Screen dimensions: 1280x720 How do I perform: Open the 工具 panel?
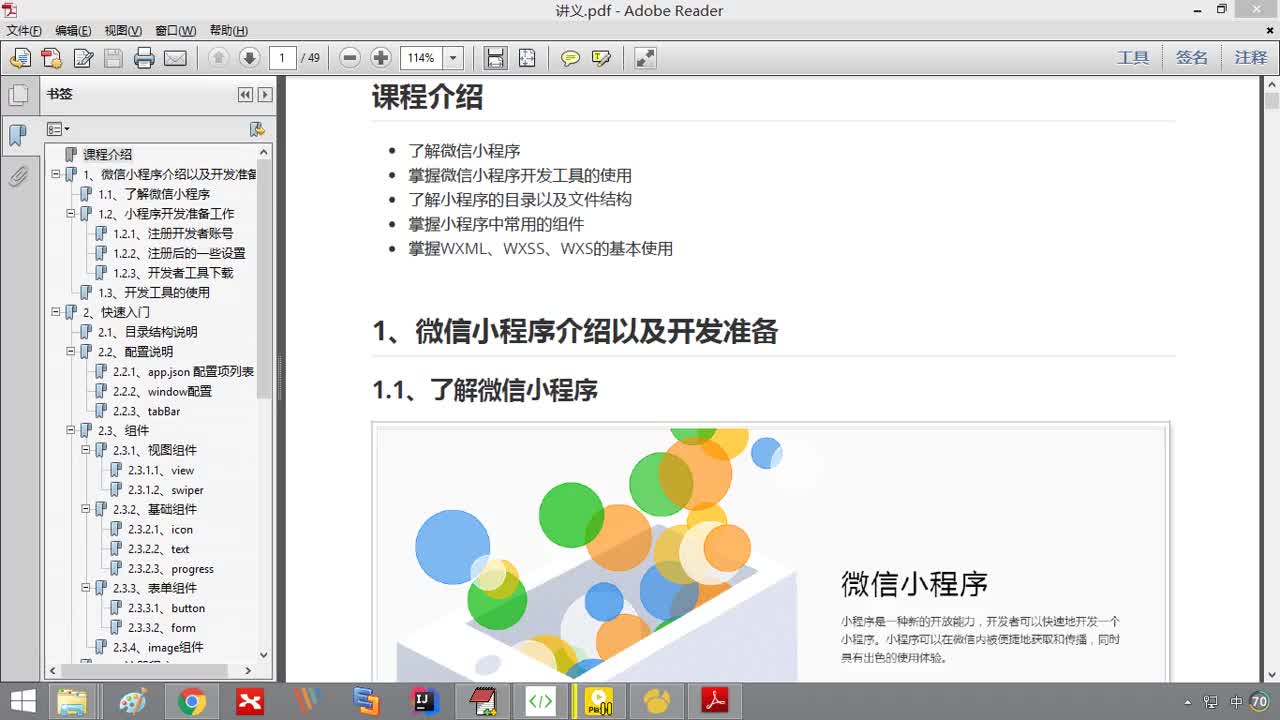point(1133,58)
